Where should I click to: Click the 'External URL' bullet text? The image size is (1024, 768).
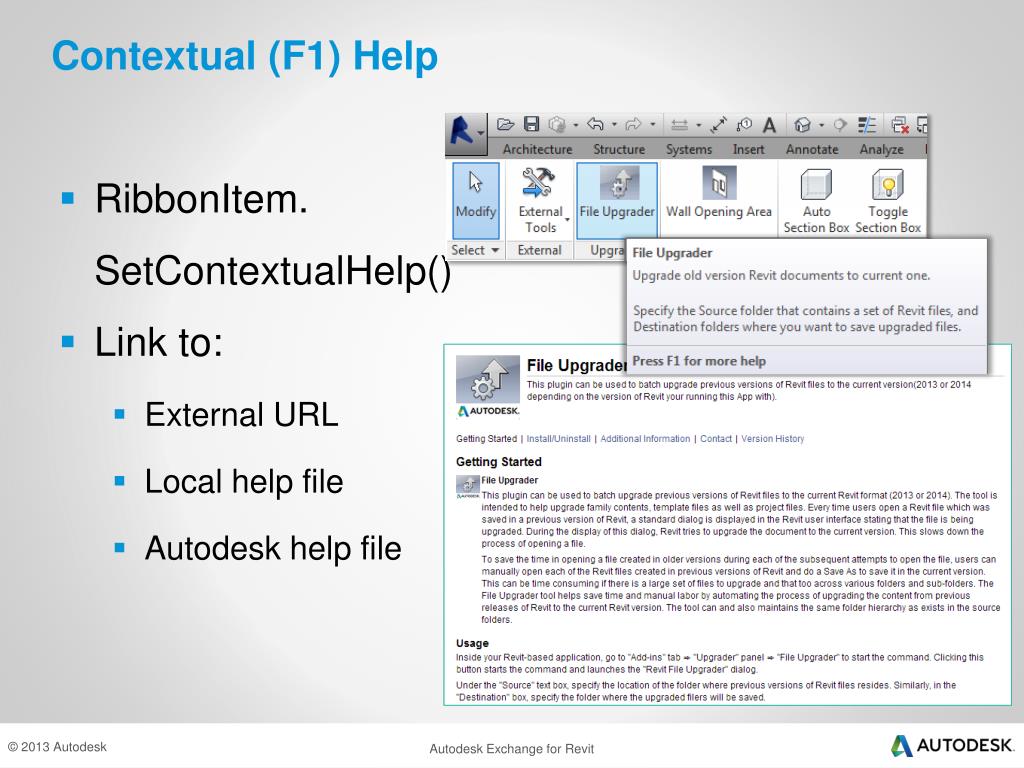coord(242,415)
